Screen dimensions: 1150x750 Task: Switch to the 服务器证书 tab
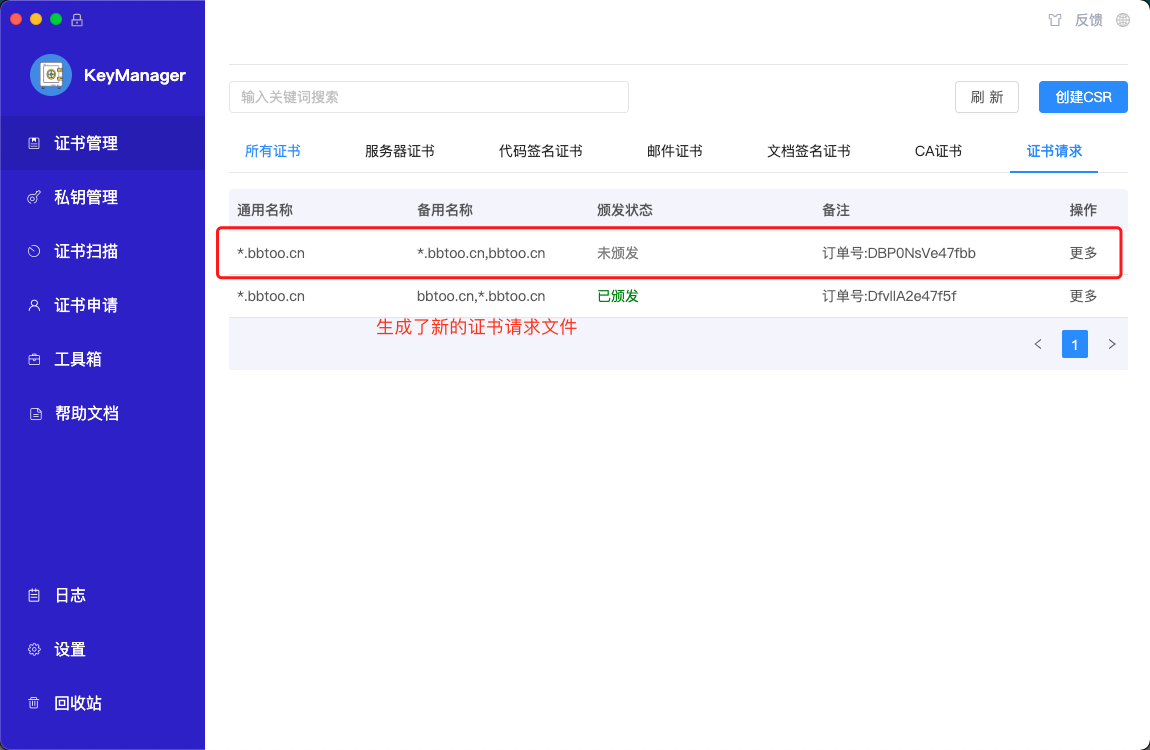click(x=399, y=151)
